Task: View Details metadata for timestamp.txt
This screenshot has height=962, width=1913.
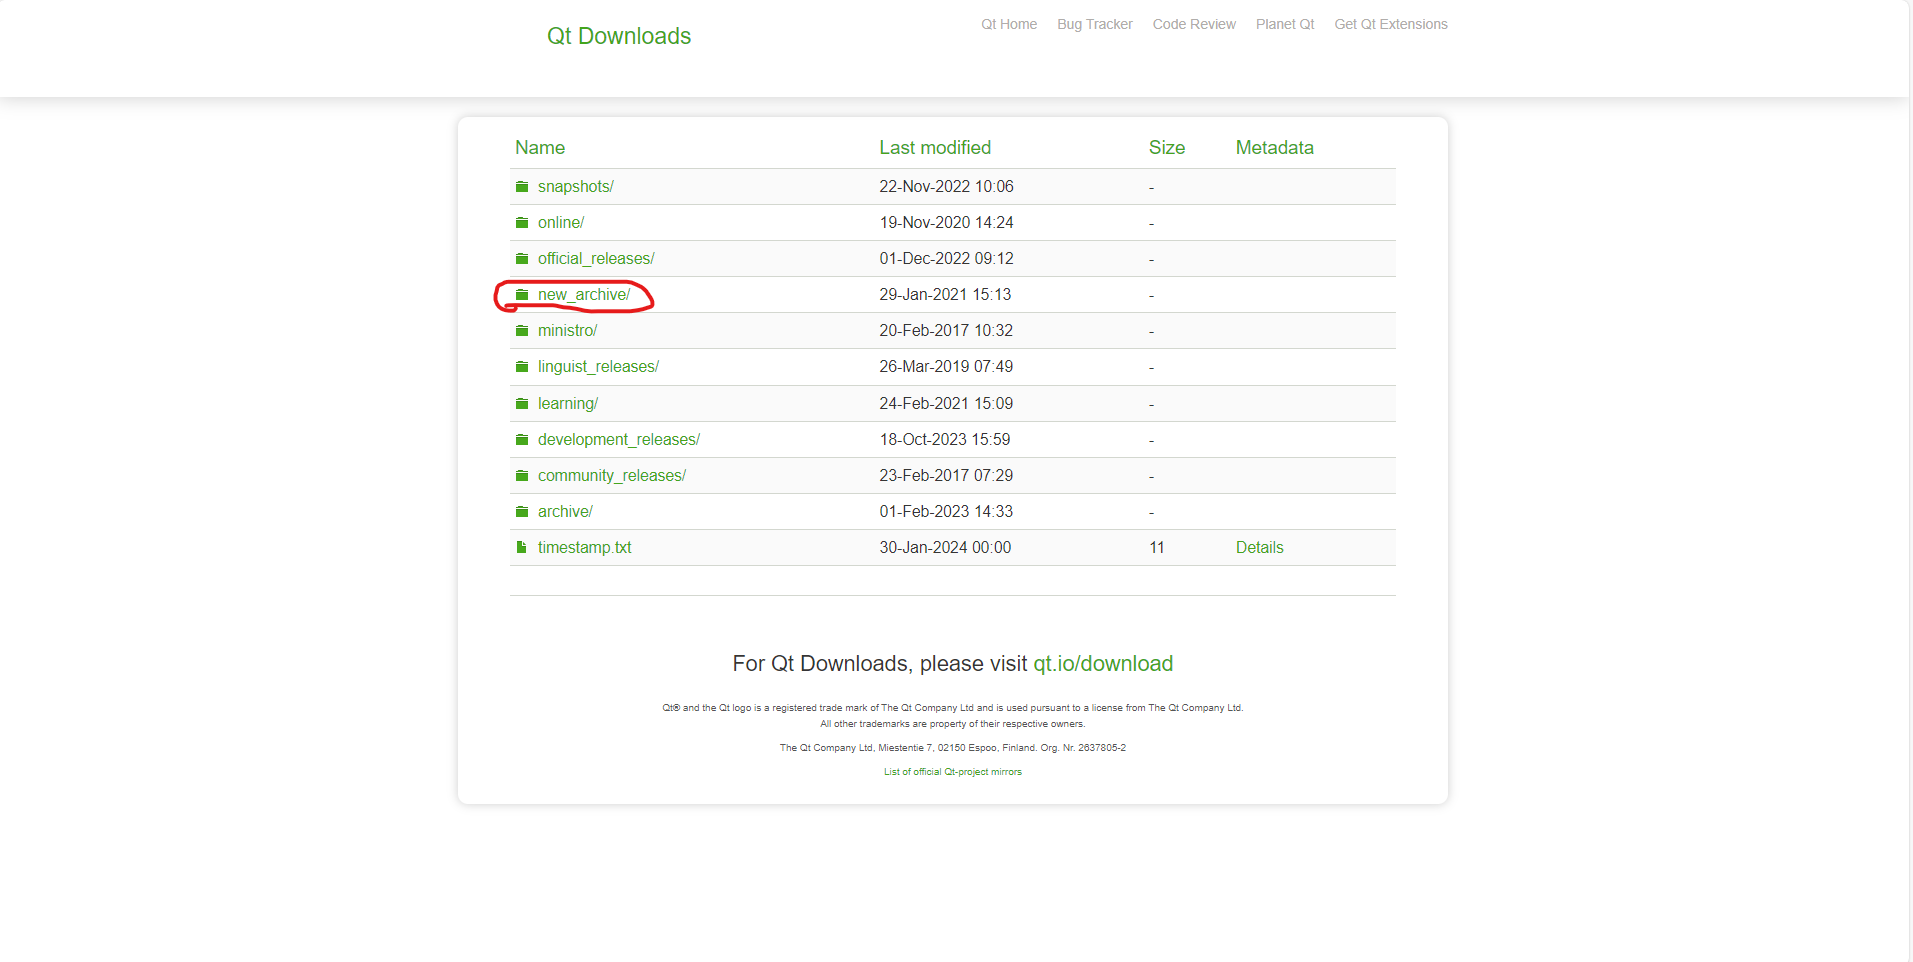Action: [1260, 548]
